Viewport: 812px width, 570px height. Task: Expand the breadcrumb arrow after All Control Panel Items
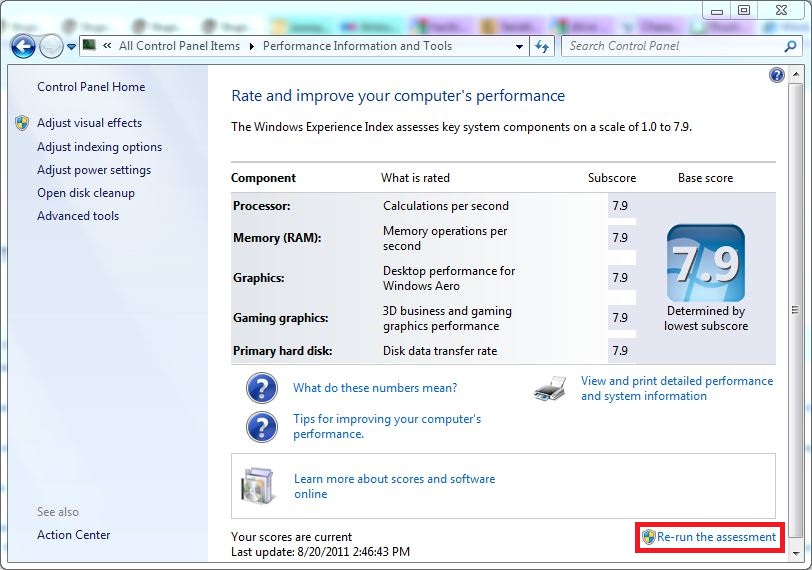(x=252, y=46)
